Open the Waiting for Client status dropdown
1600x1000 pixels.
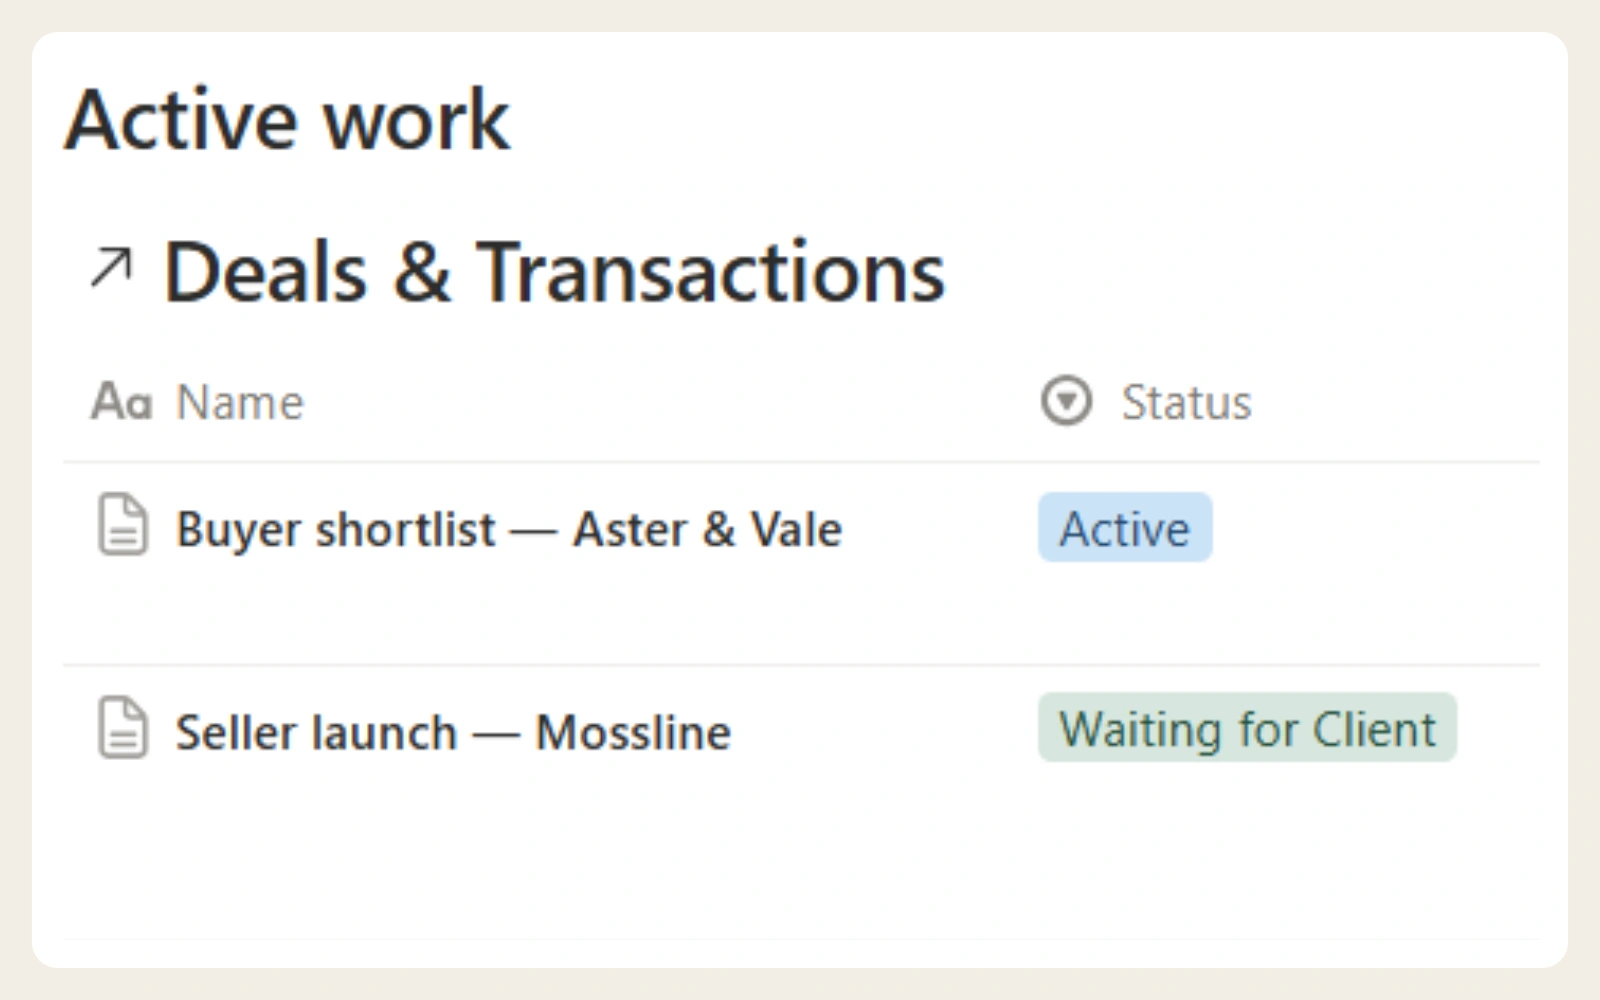click(x=1247, y=728)
